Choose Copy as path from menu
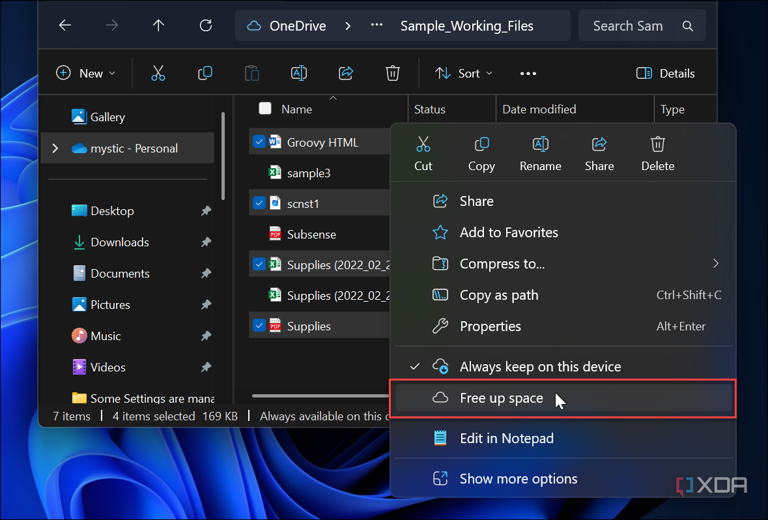The image size is (768, 520). tap(498, 295)
